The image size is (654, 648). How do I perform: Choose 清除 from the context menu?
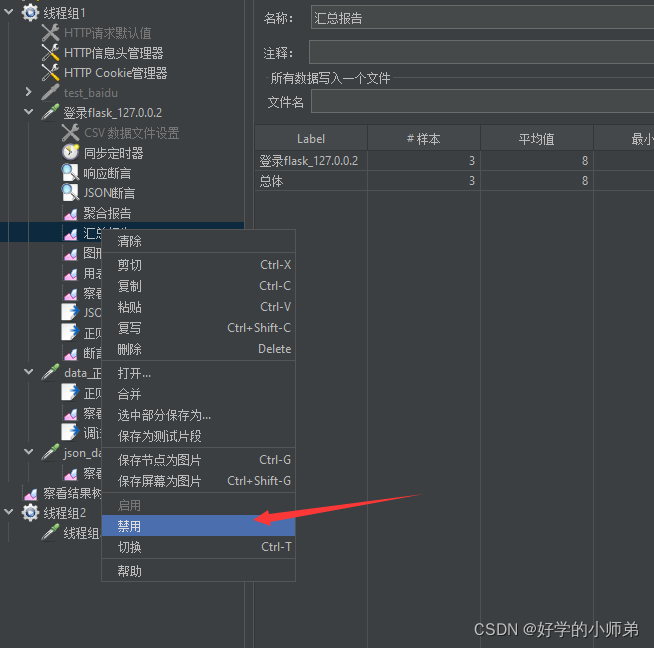199,241
